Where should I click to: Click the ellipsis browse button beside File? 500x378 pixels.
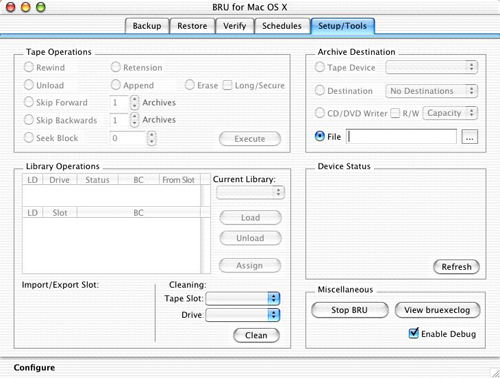[470, 137]
